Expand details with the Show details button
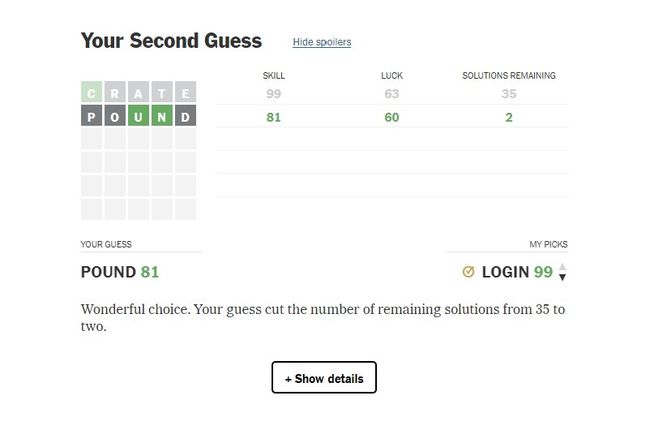Image resolution: width=650 pixels, height=443 pixels. click(x=324, y=378)
